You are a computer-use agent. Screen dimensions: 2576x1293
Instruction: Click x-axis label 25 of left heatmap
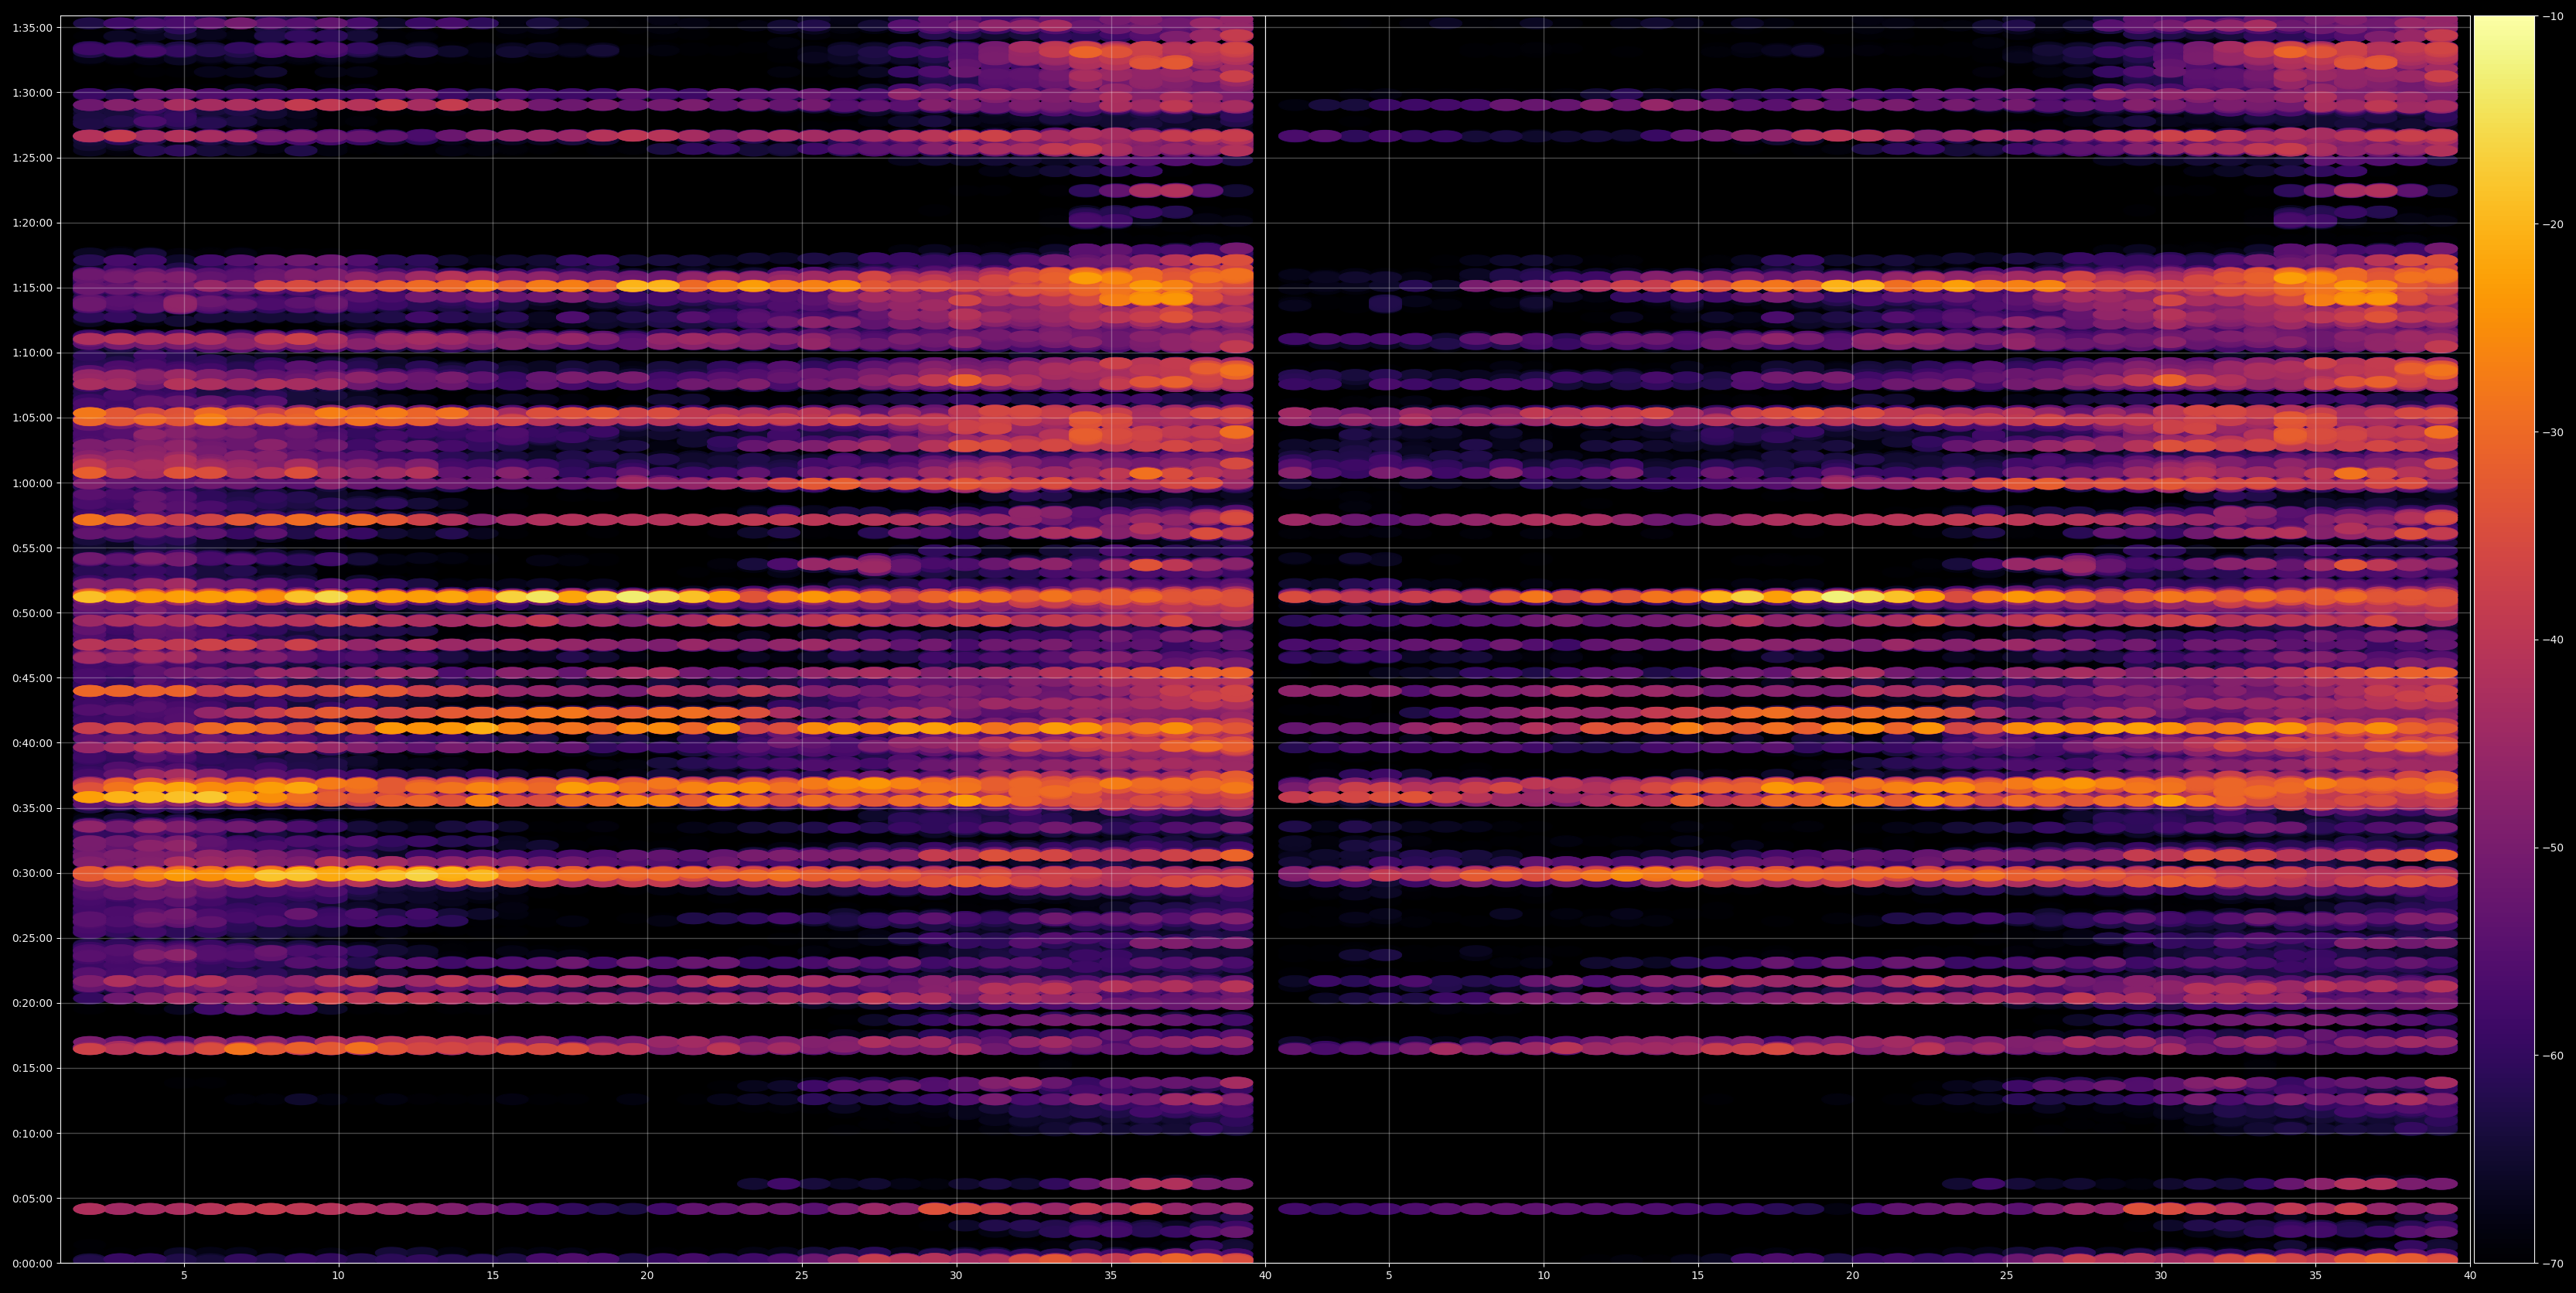pyautogui.click(x=802, y=1276)
